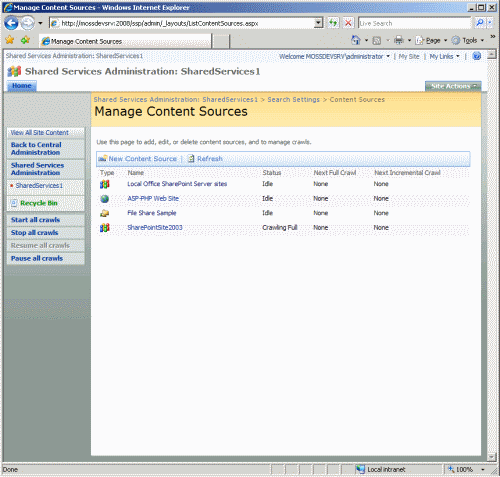Click the browser Back arrow button
Screen dimensions: 500x477
coord(11,23)
